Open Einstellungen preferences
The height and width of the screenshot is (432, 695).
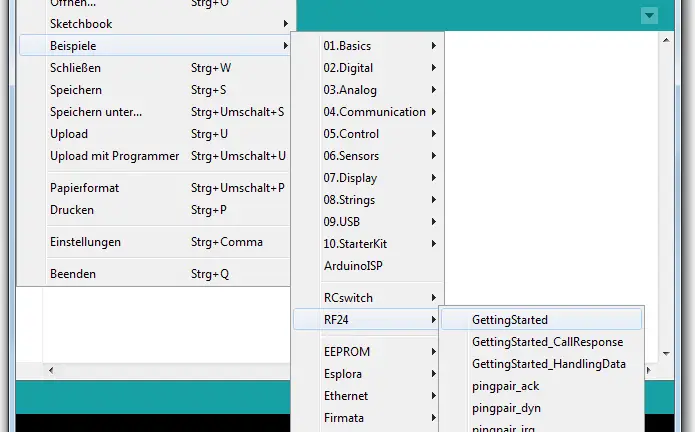155,242
